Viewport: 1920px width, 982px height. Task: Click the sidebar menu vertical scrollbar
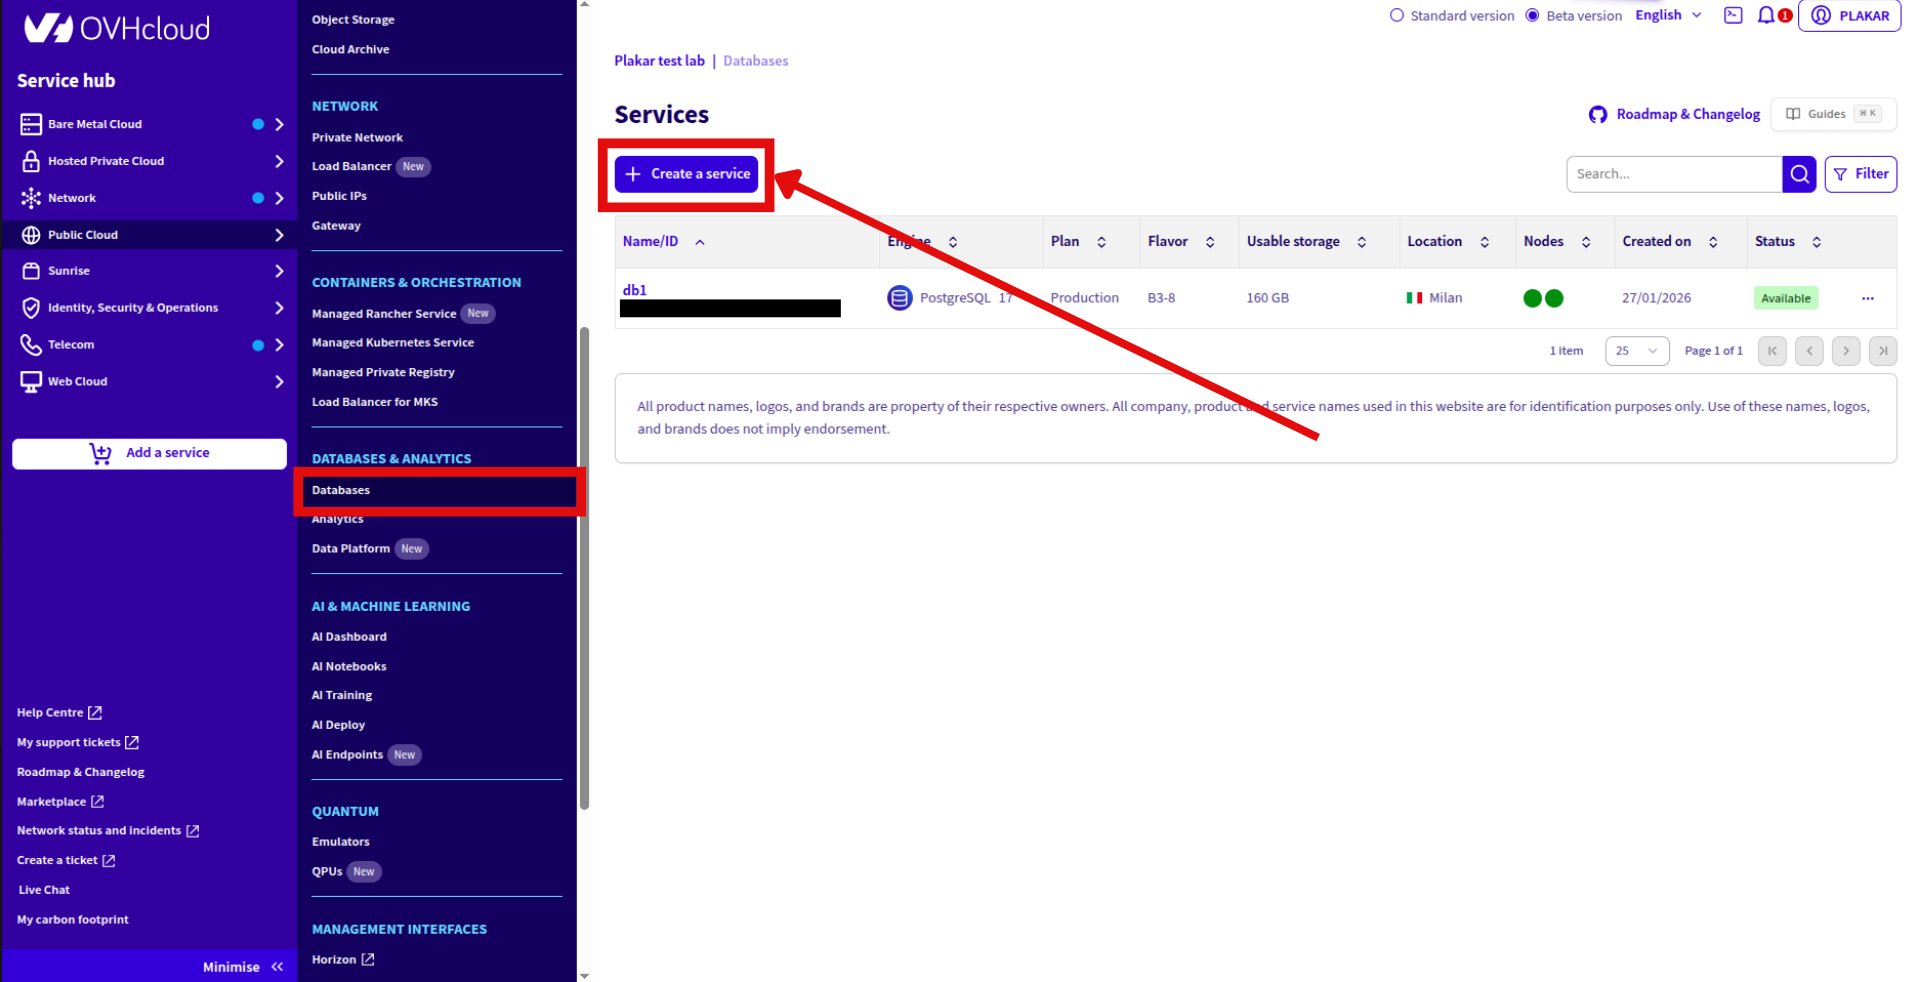tap(584, 568)
